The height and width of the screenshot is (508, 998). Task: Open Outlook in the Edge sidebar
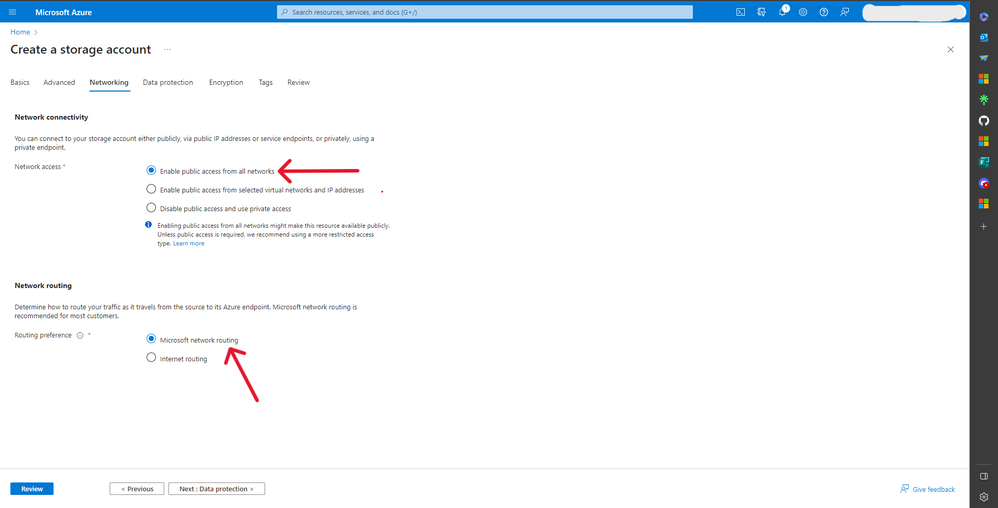coord(983,38)
